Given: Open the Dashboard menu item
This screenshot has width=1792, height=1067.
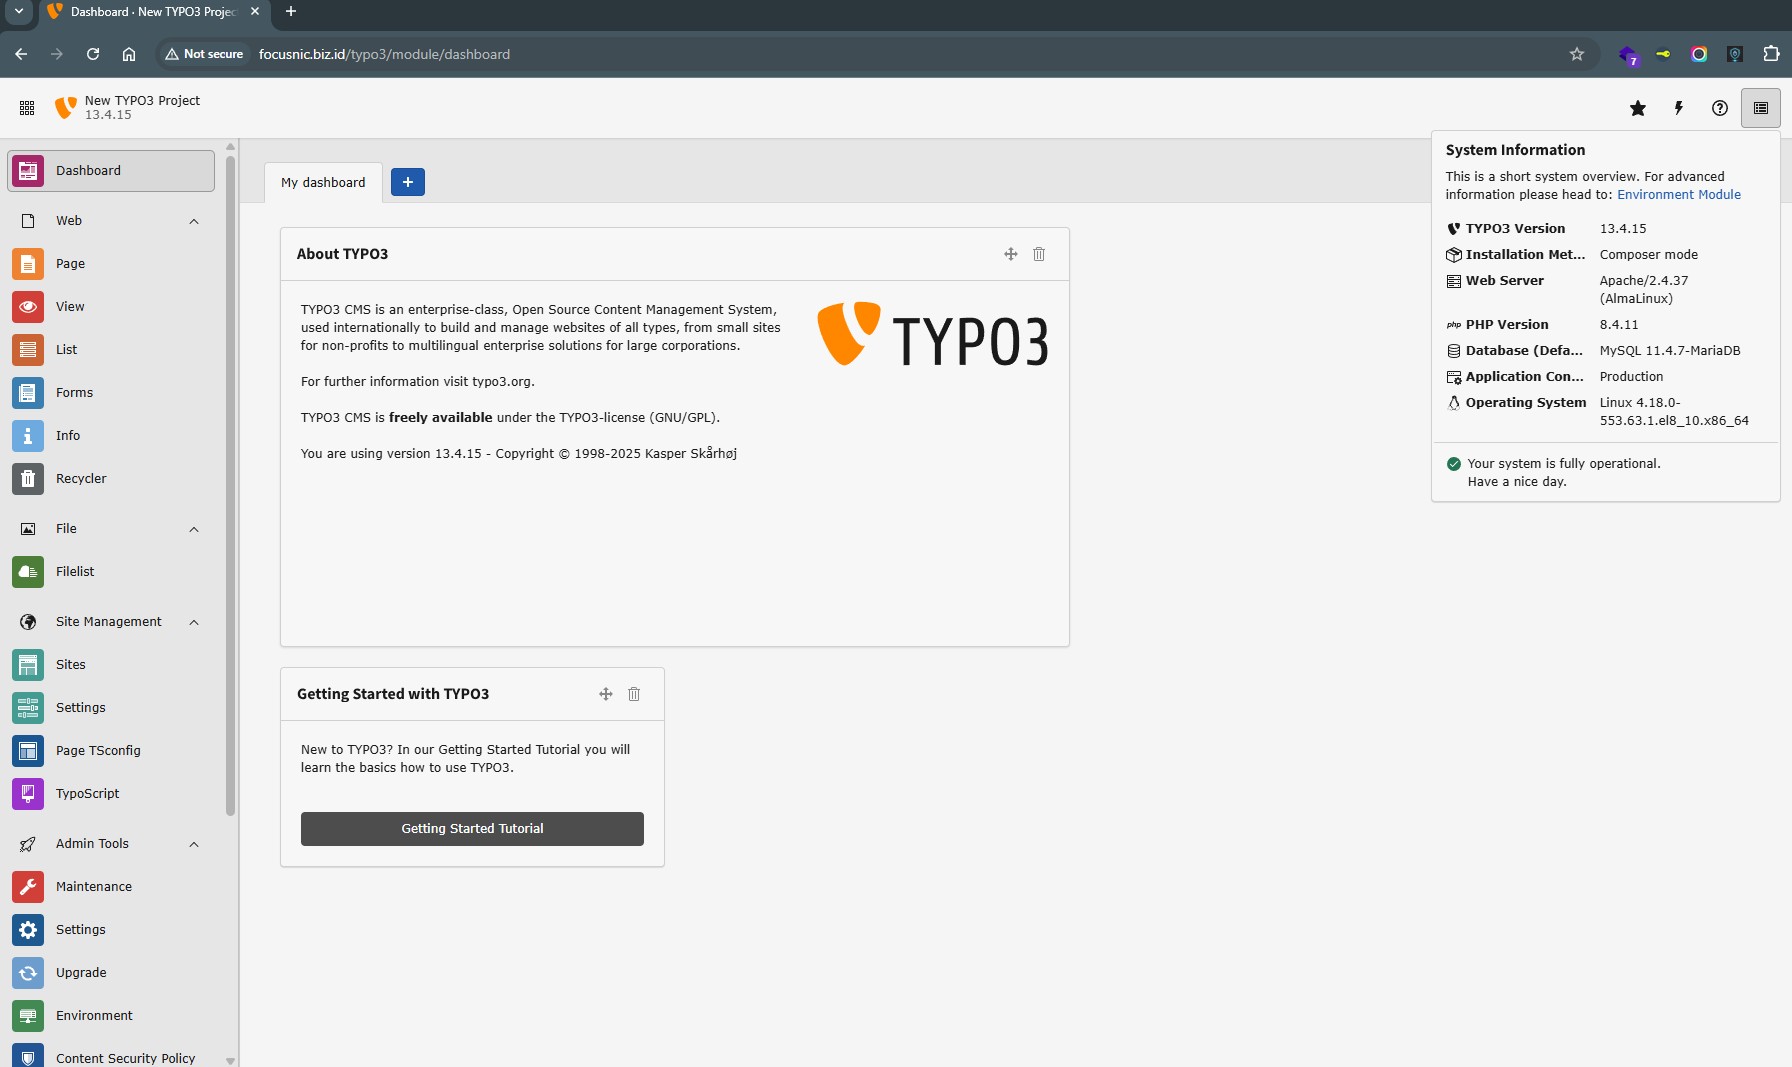Looking at the screenshot, I should [x=111, y=171].
